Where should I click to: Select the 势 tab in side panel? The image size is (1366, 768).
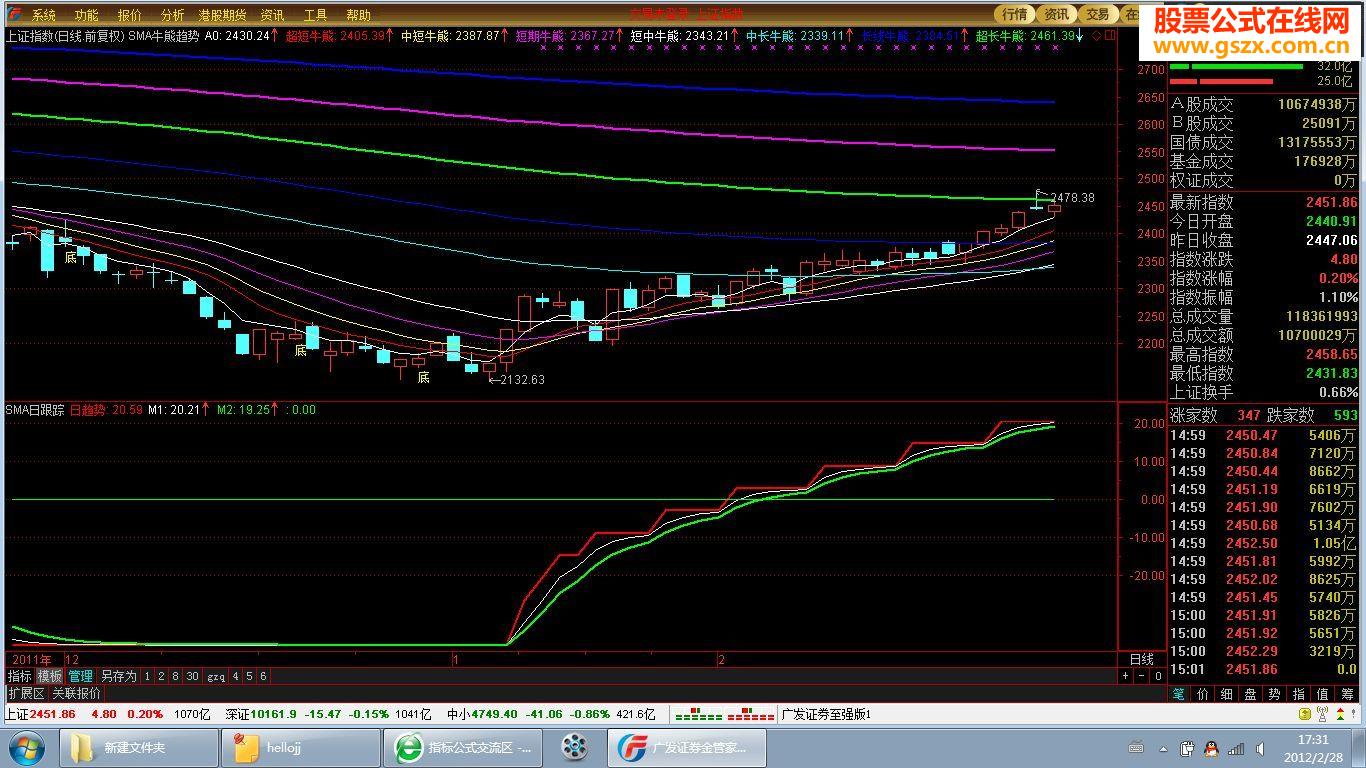[x=1275, y=694]
